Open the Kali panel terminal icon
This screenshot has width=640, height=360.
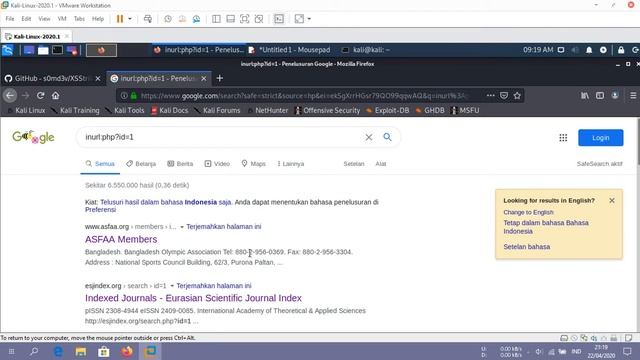point(58,50)
